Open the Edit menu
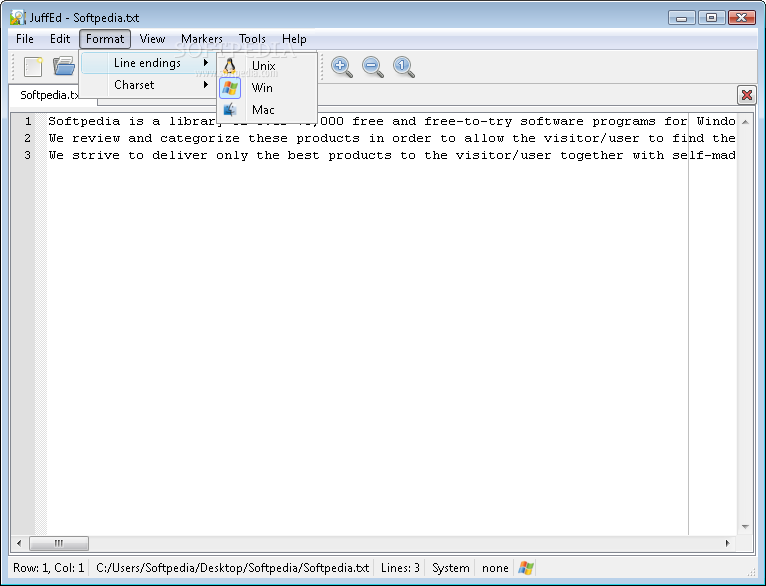 (x=60, y=39)
